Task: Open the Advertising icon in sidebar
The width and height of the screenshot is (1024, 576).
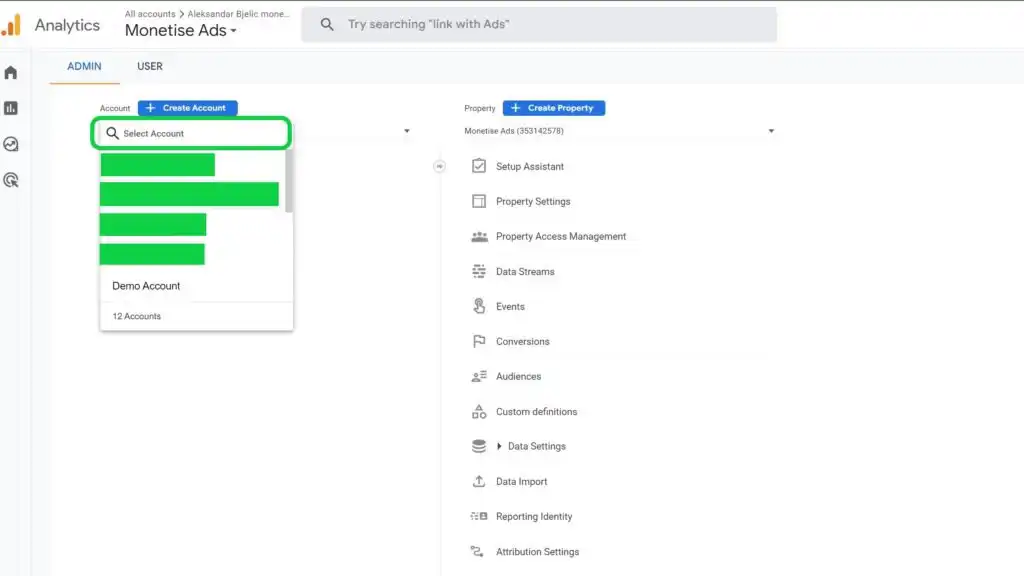Action: (x=11, y=180)
